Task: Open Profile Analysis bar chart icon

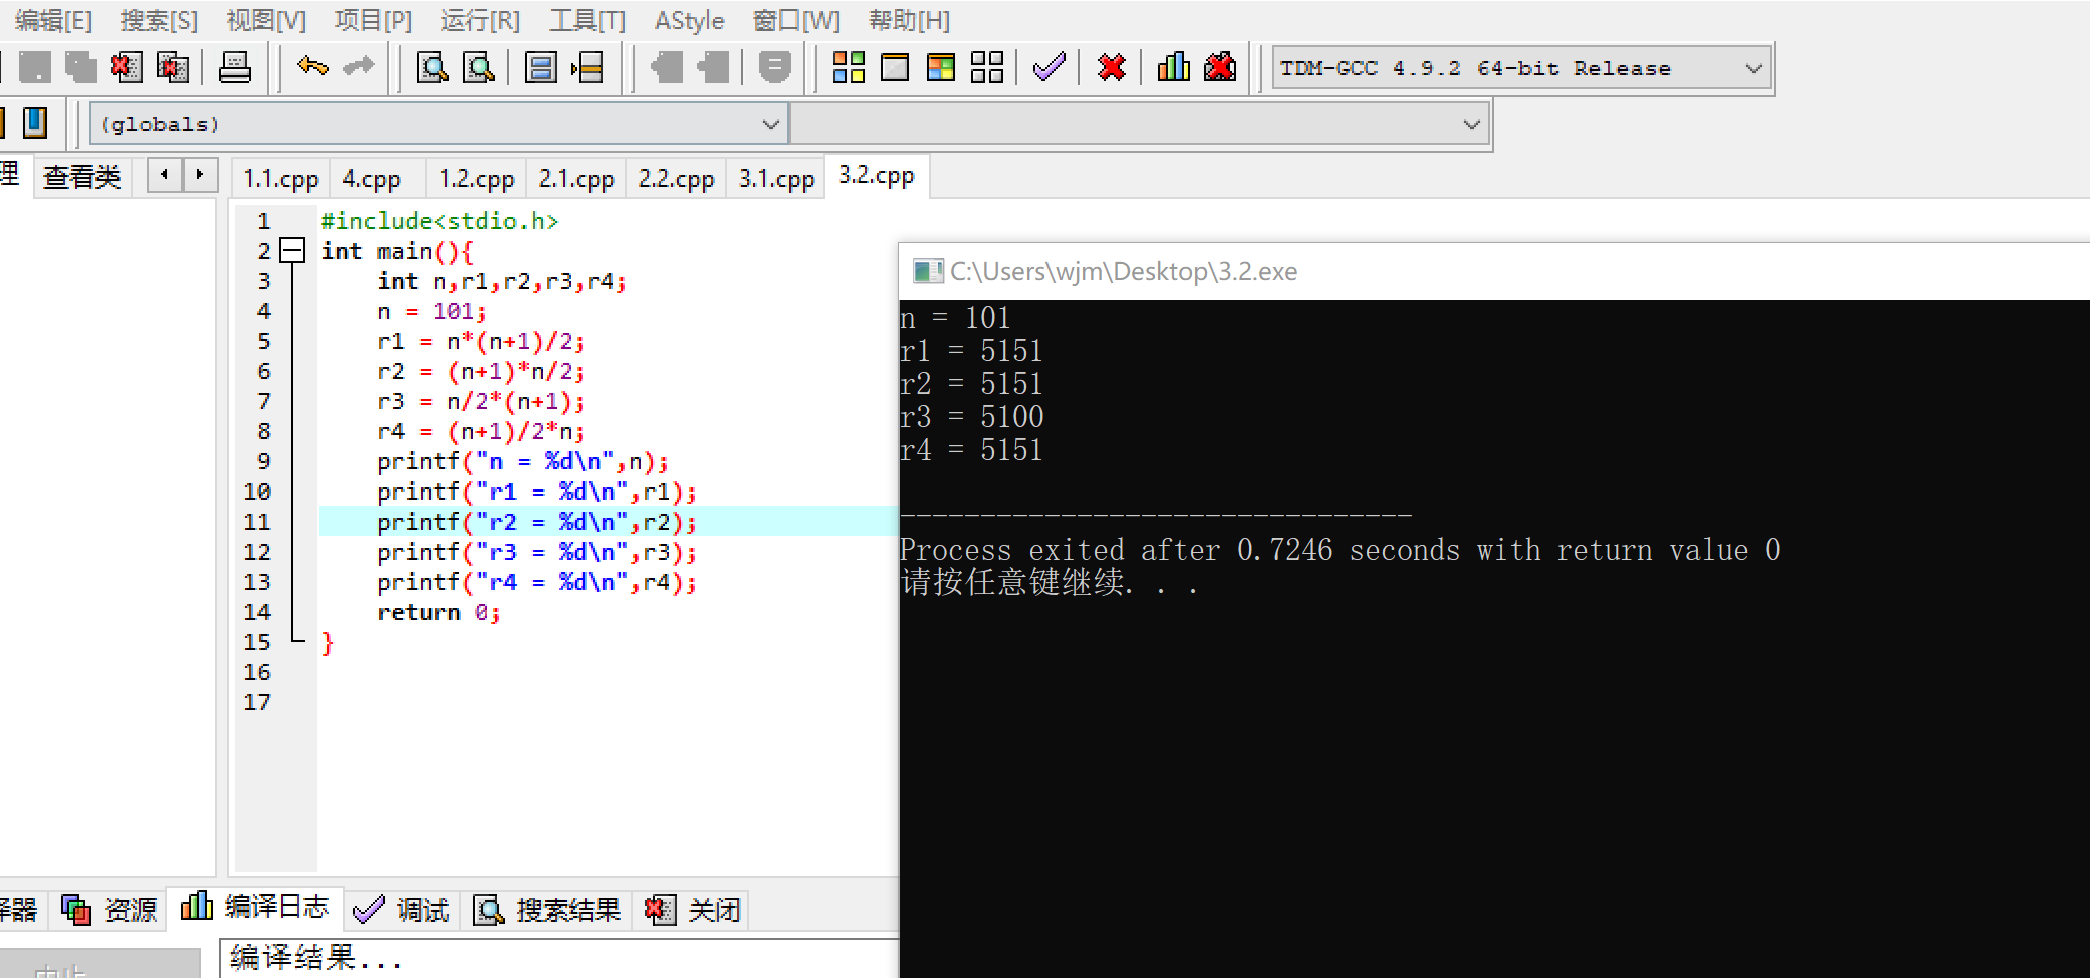Action: 1173,68
